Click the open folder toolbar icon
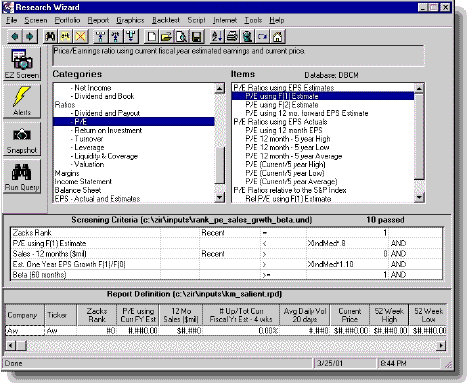 point(167,36)
